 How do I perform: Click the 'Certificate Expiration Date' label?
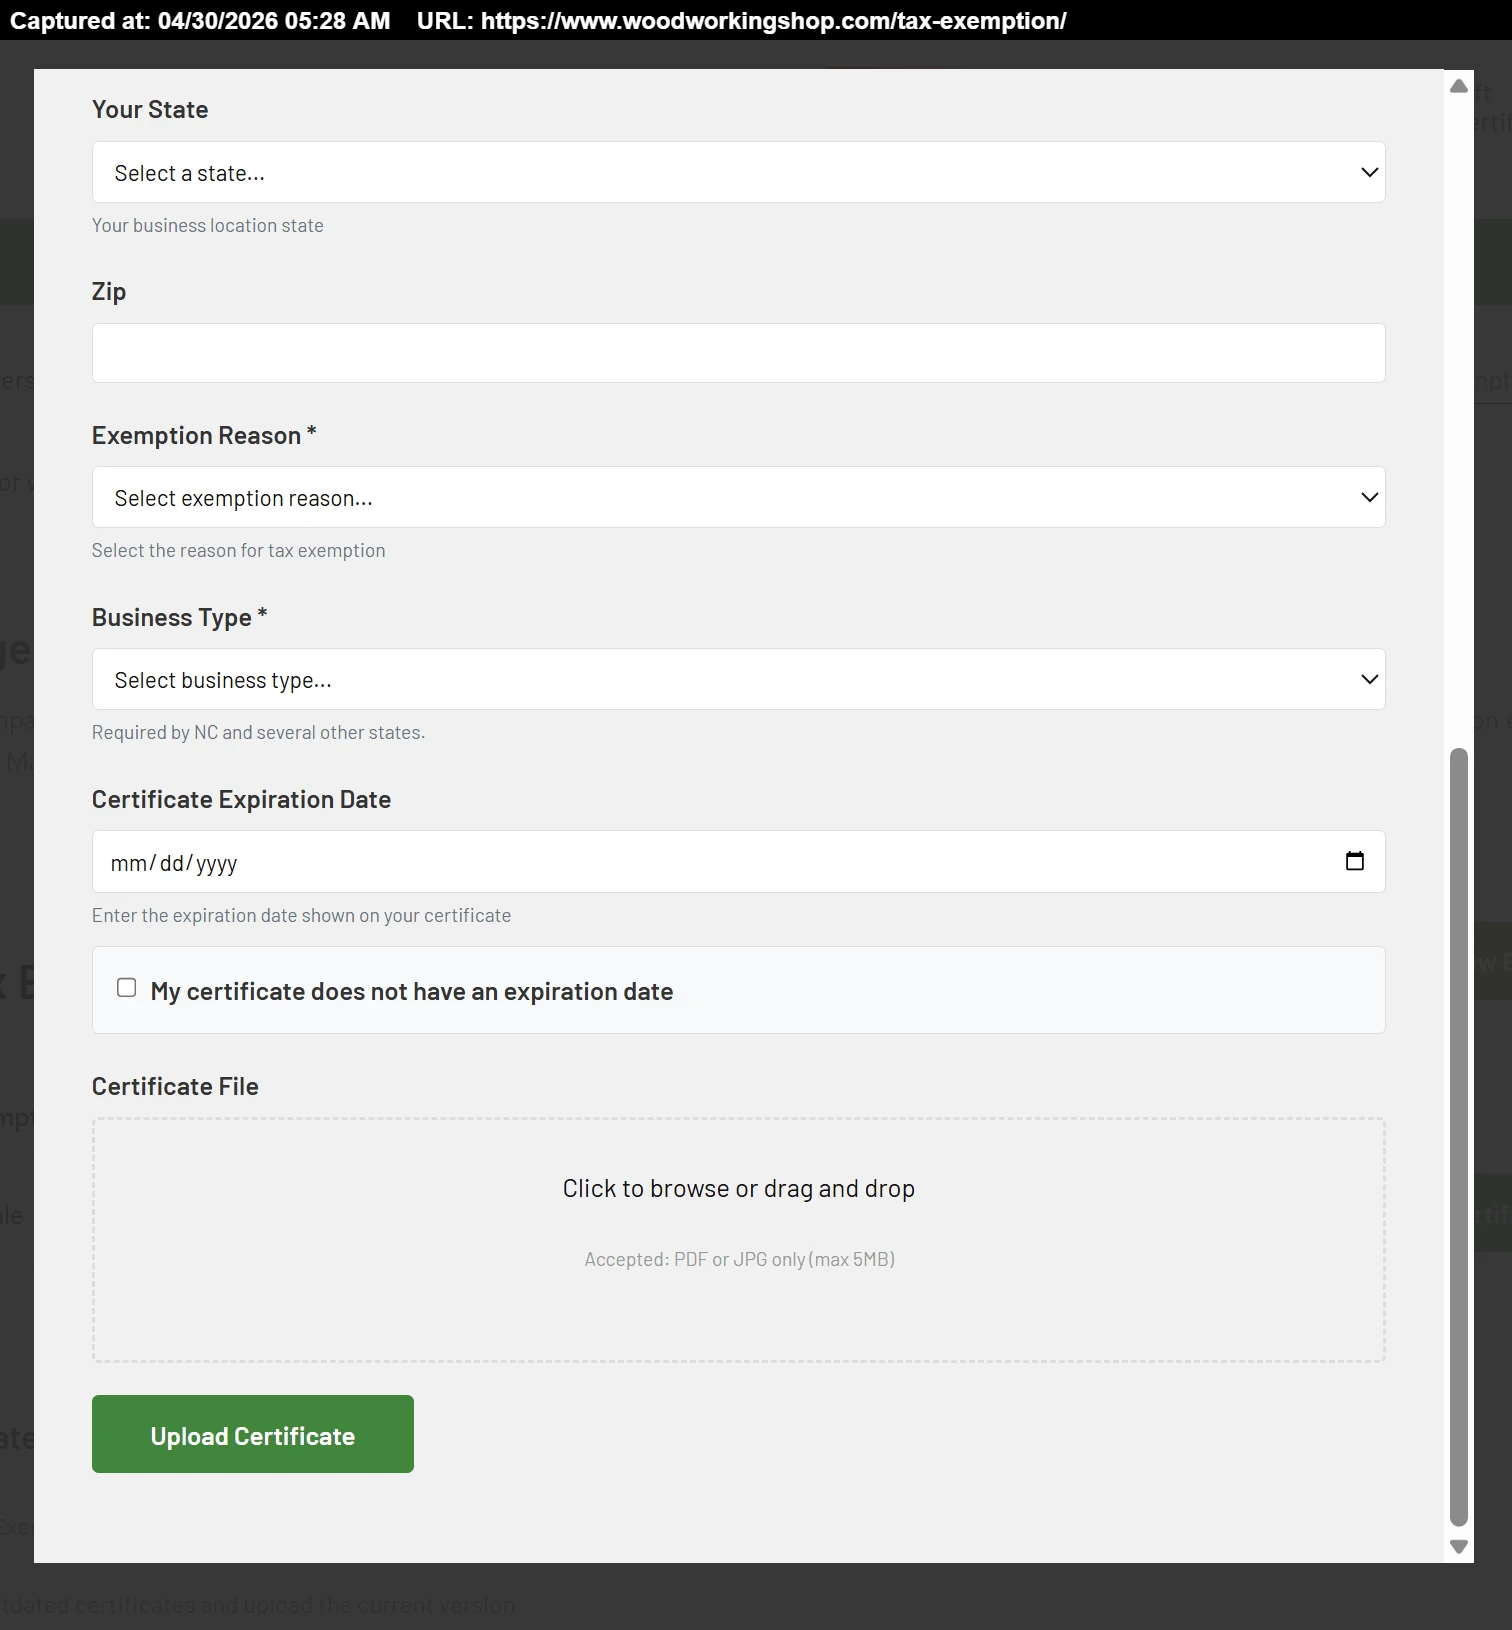(241, 799)
